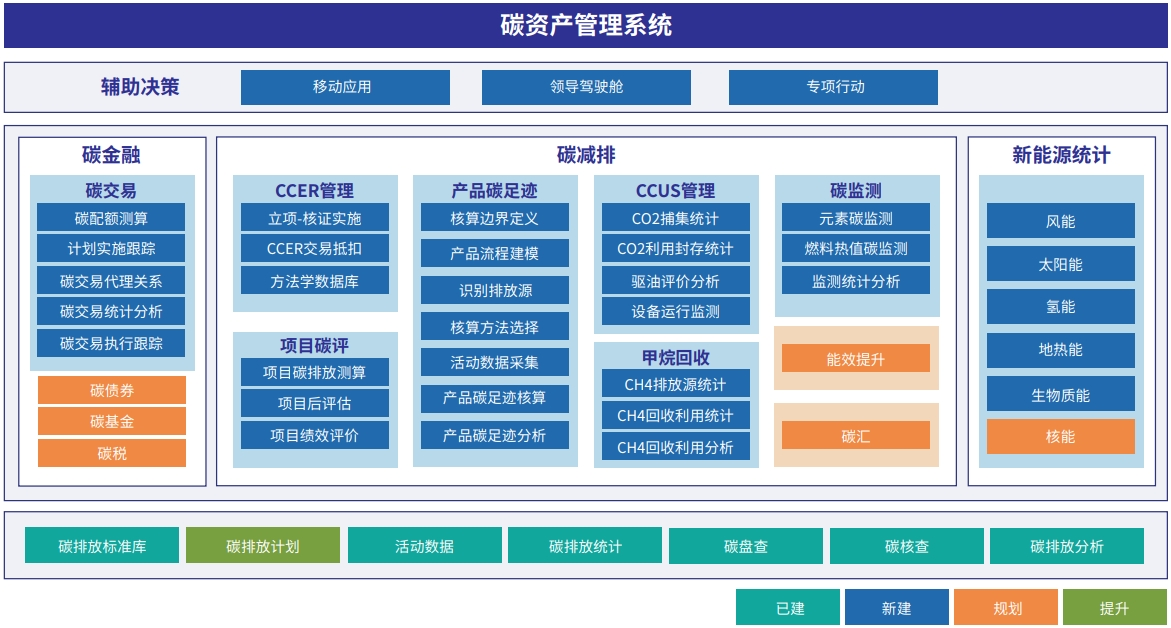
Task: Click CH4回收利用分析
Action: coord(675,447)
